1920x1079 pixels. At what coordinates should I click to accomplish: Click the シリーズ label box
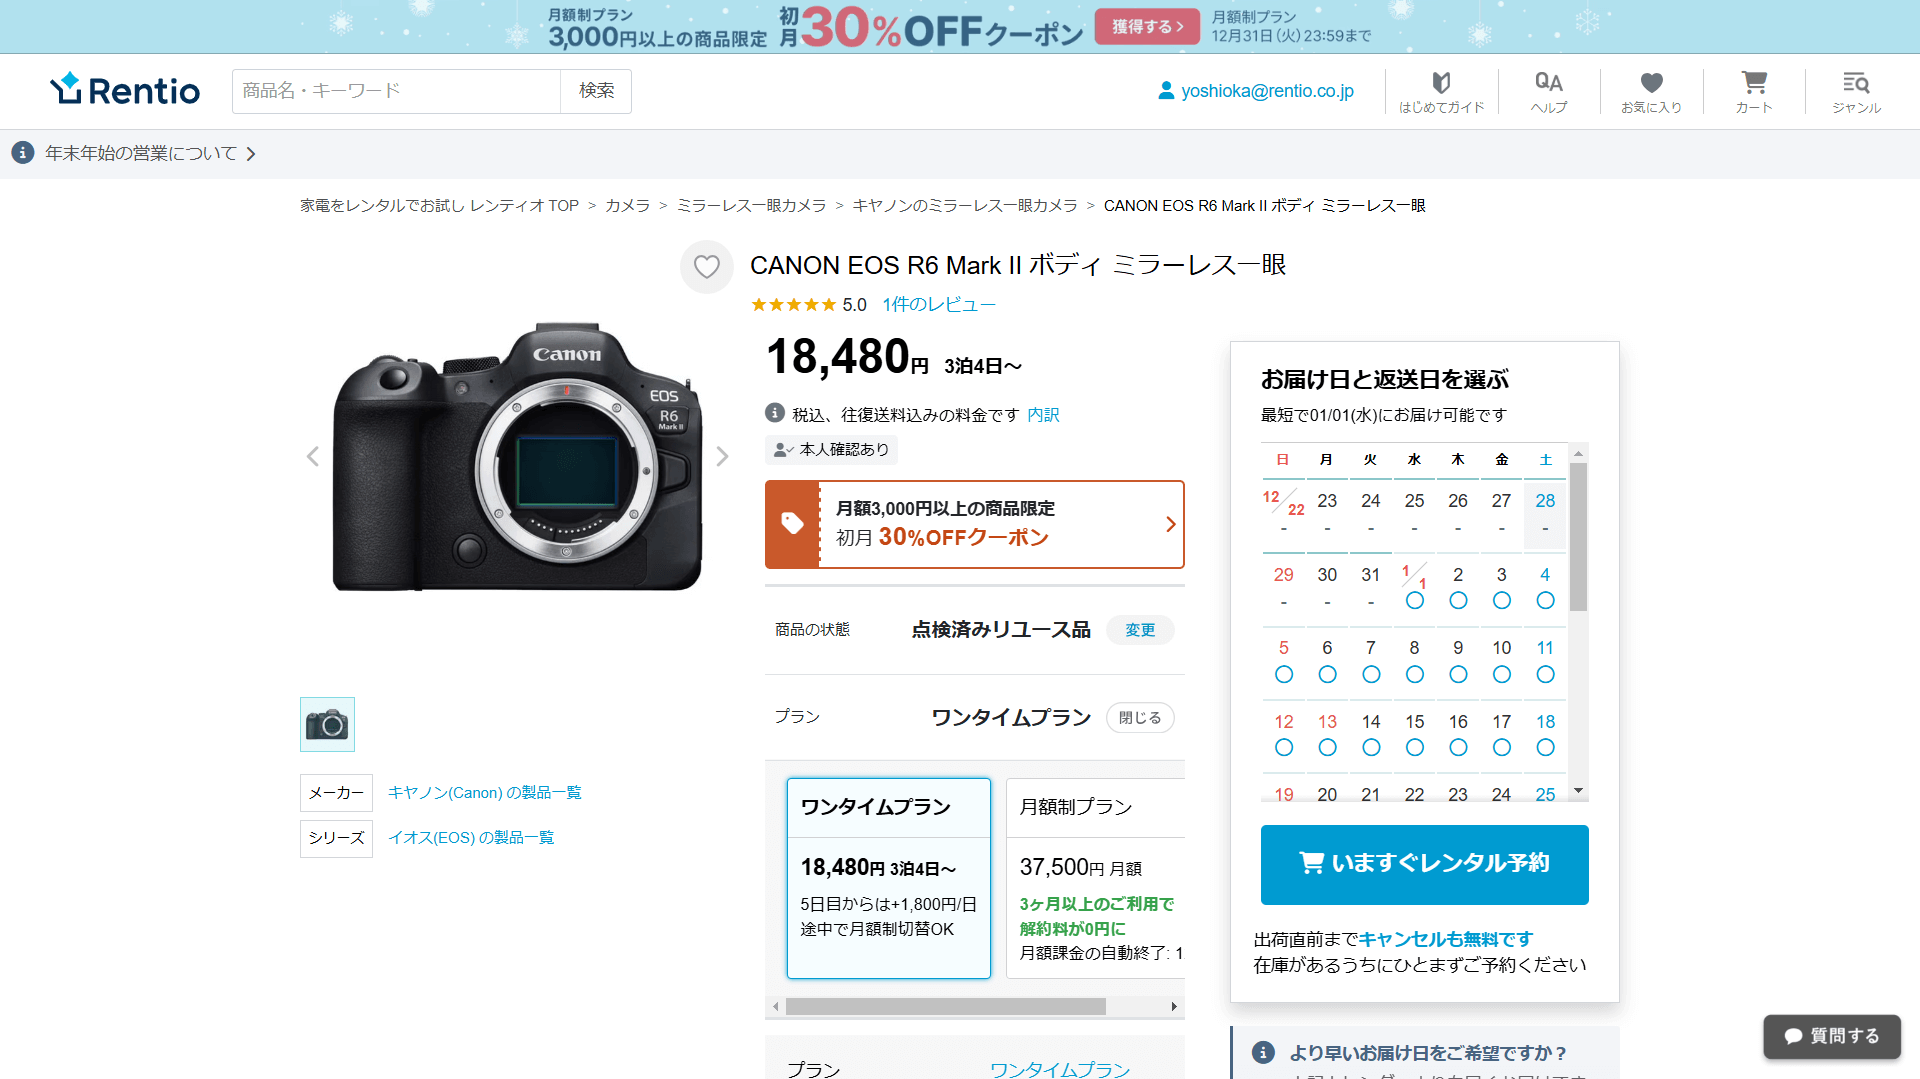click(x=336, y=838)
